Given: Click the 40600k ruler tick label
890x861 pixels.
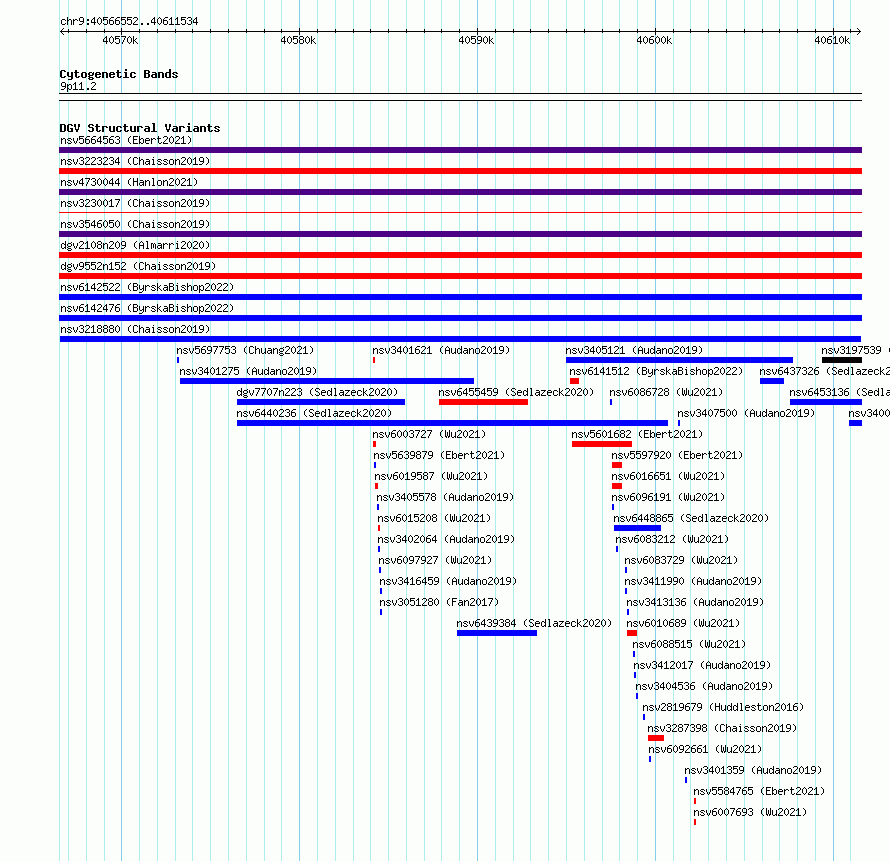Looking at the screenshot, I should [x=654, y=41].
